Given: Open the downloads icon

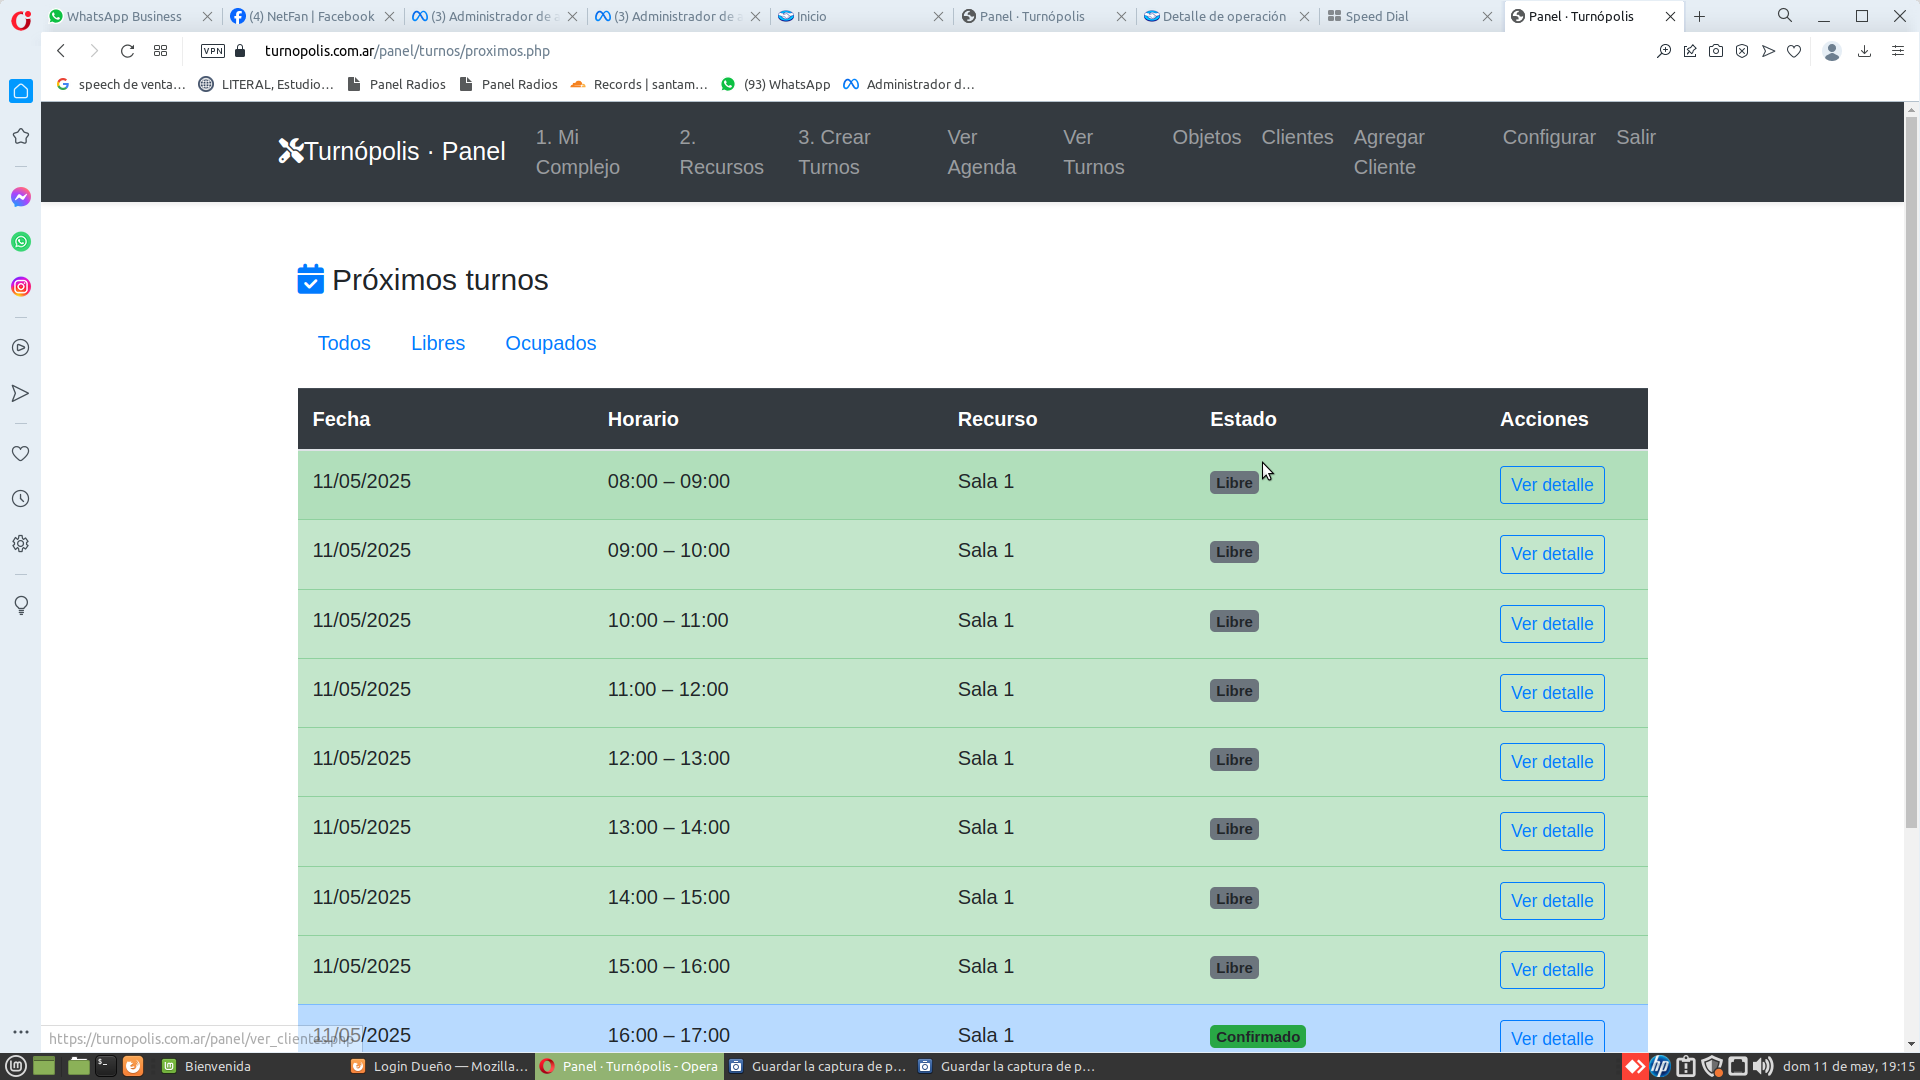Looking at the screenshot, I should [1864, 51].
